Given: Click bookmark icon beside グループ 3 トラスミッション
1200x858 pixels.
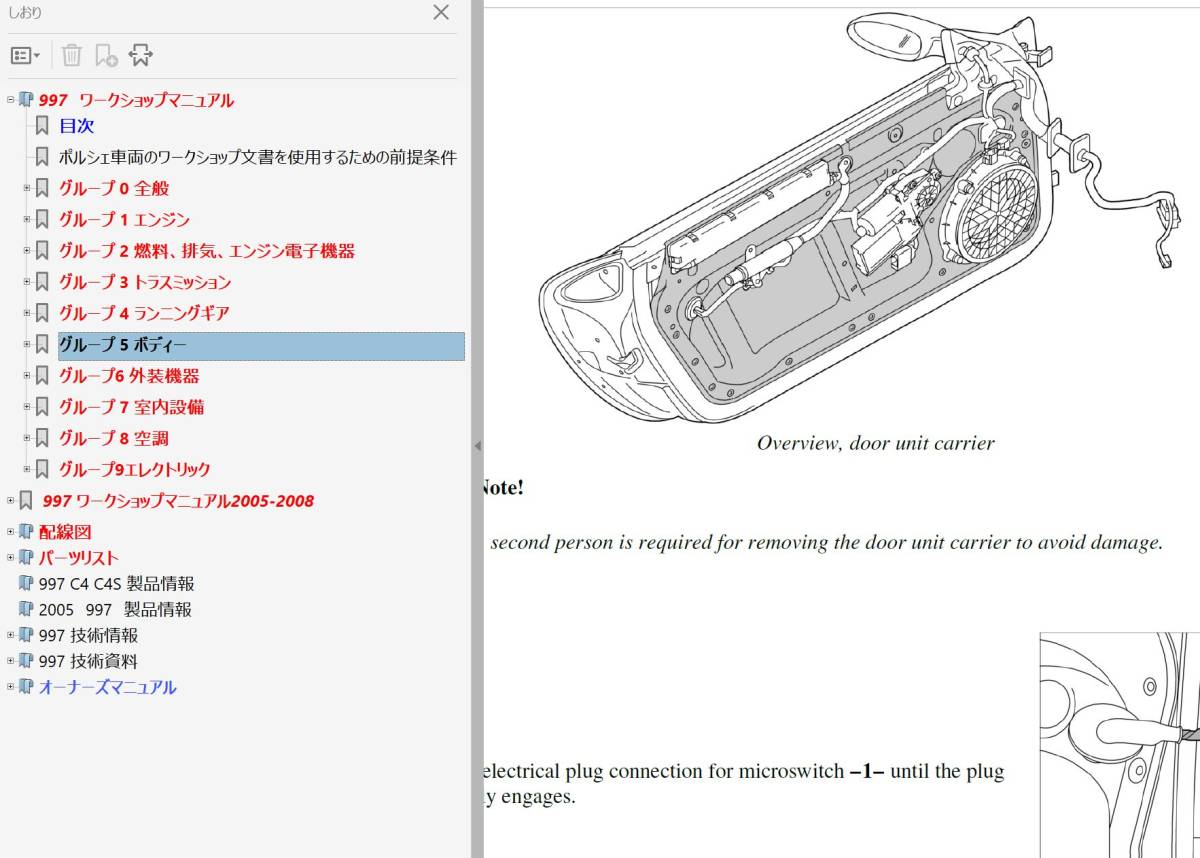Looking at the screenshot, I should 42,282.
